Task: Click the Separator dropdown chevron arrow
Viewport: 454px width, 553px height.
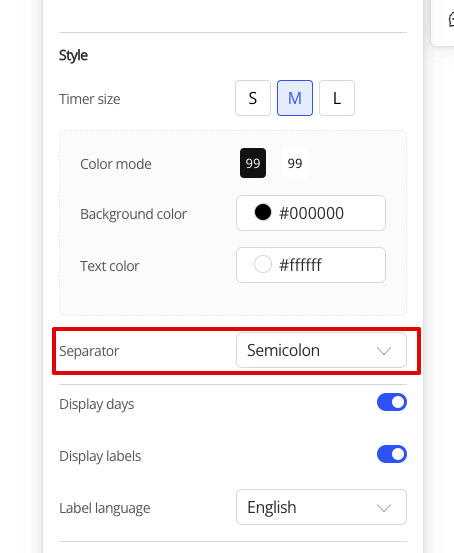Action: pos(383,351)
